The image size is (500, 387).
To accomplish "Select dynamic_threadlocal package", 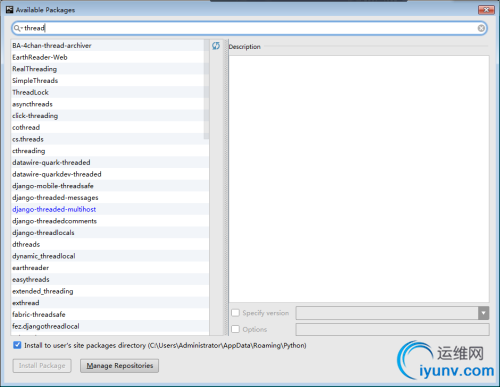I will click(x=110, y=256).
